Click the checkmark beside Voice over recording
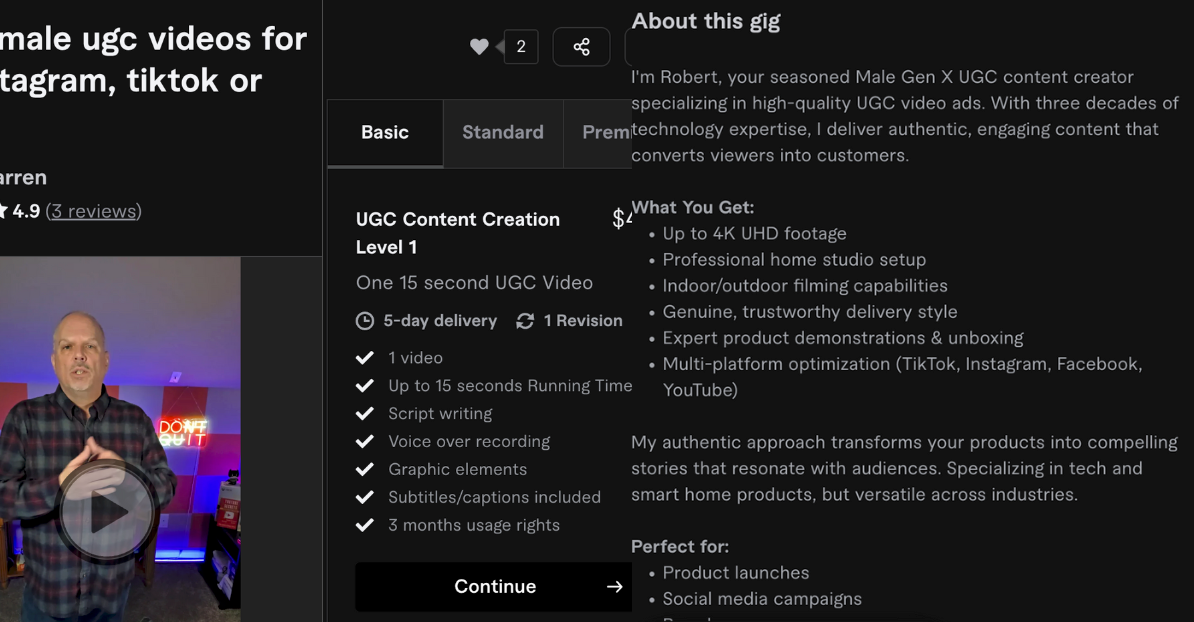This screenshot has width=1194, height=622. click(x=365, y=441)
